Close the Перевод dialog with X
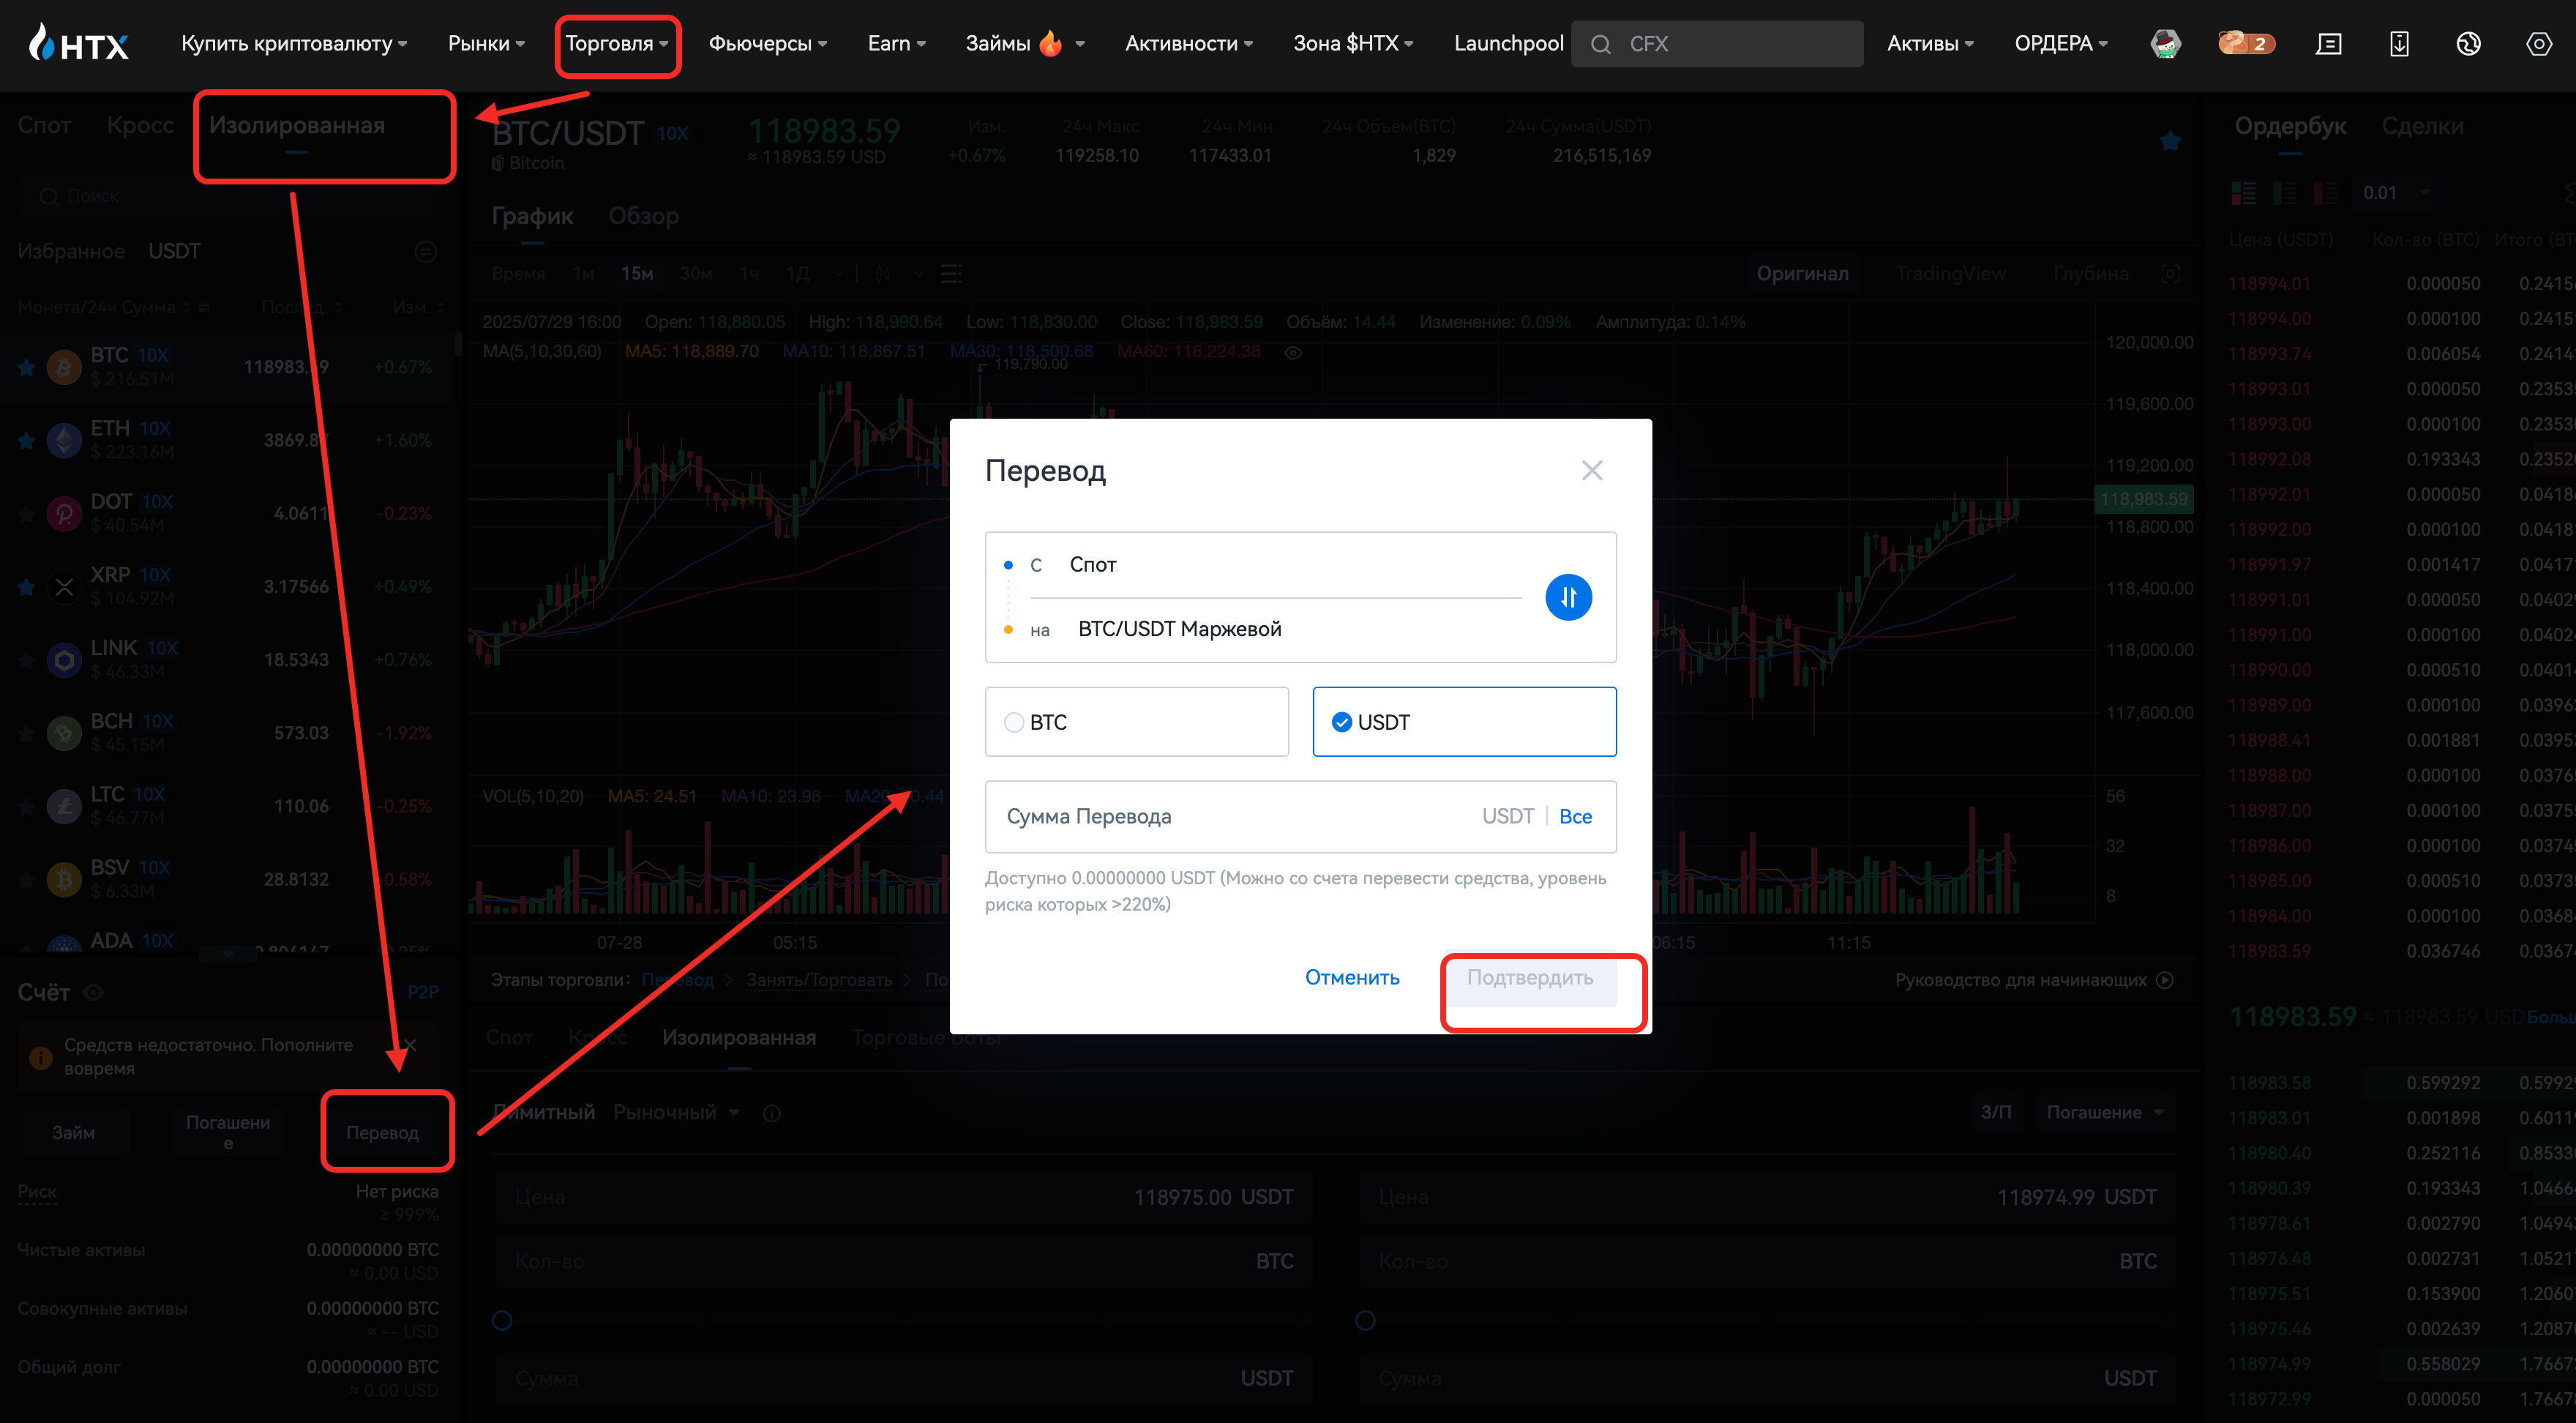2576x1423 pixels. [1591, 470]
